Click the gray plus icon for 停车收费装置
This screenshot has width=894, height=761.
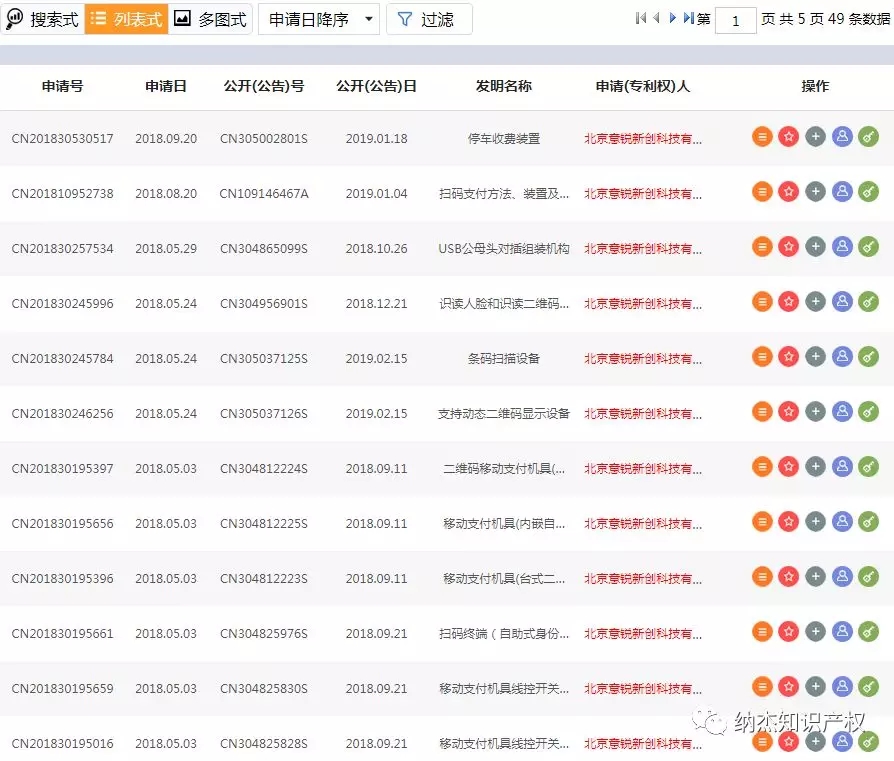click(x=815, y=137)
